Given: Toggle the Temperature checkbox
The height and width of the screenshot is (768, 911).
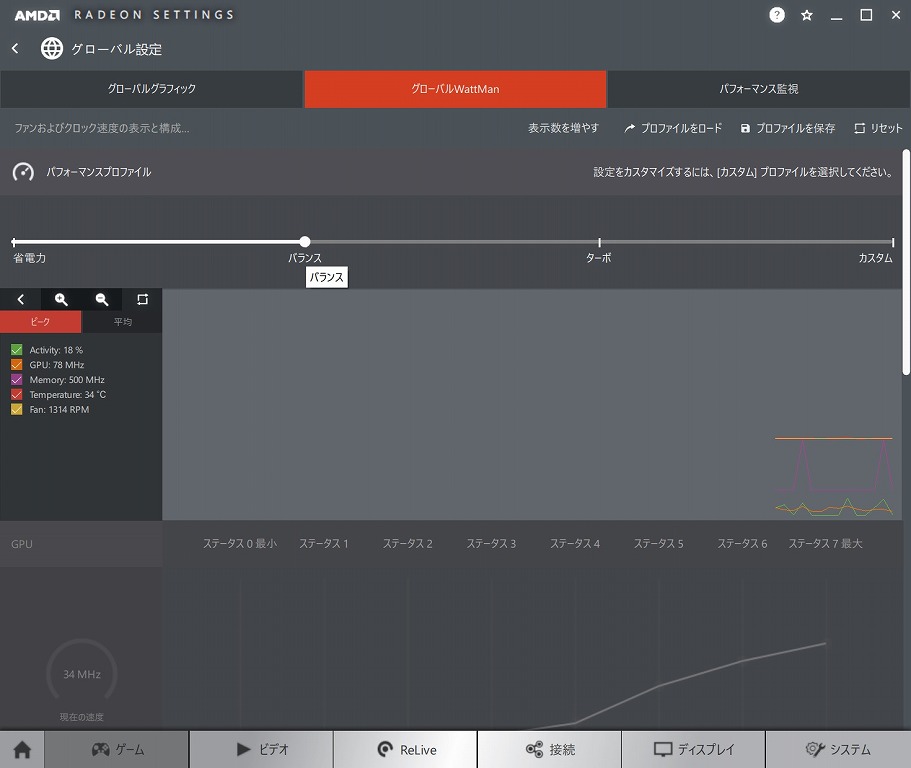Looking at the screenshot, I should tap(16, 394).
